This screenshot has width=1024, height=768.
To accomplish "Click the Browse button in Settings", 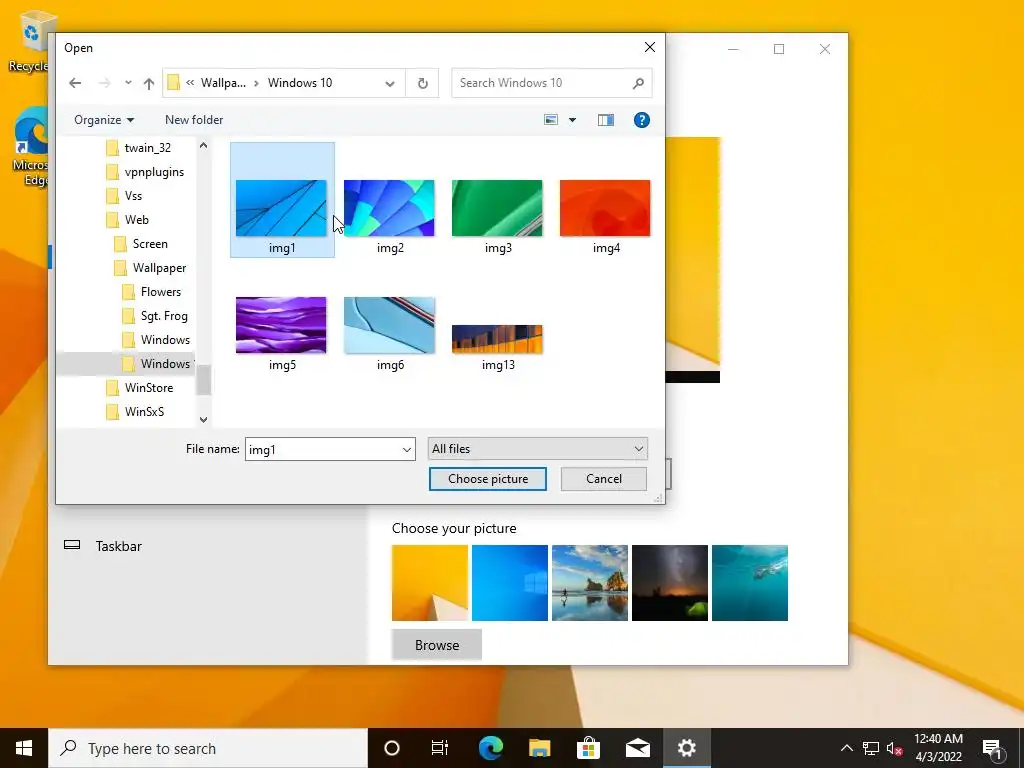I will point(437,645).
